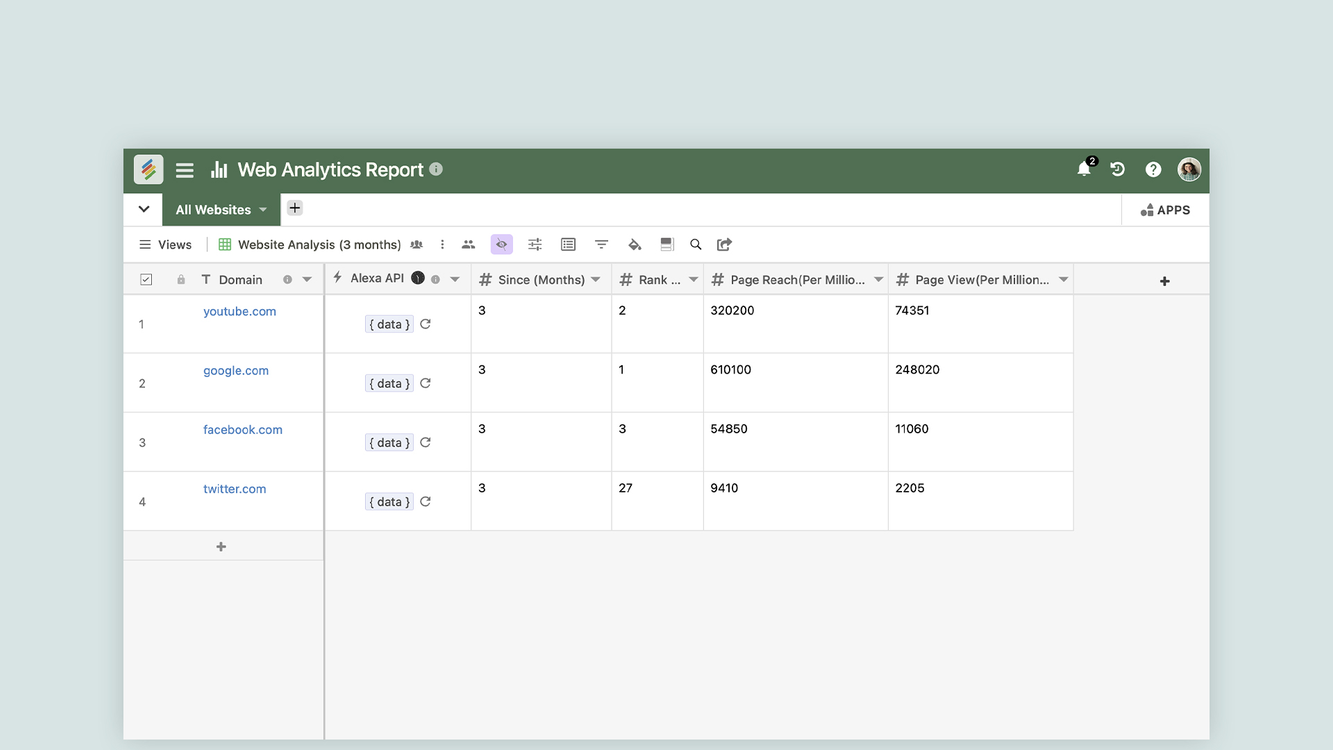
Task: Collapse the tables list chevron
Action: (x=144, y=209)
